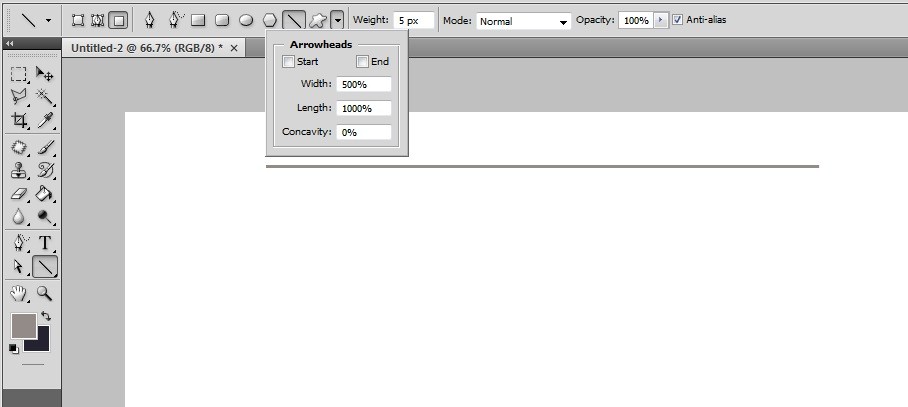This screenshot has width=908, height=407.
Task: Choose Paths mode in options bar
Action: coord(97,21)
